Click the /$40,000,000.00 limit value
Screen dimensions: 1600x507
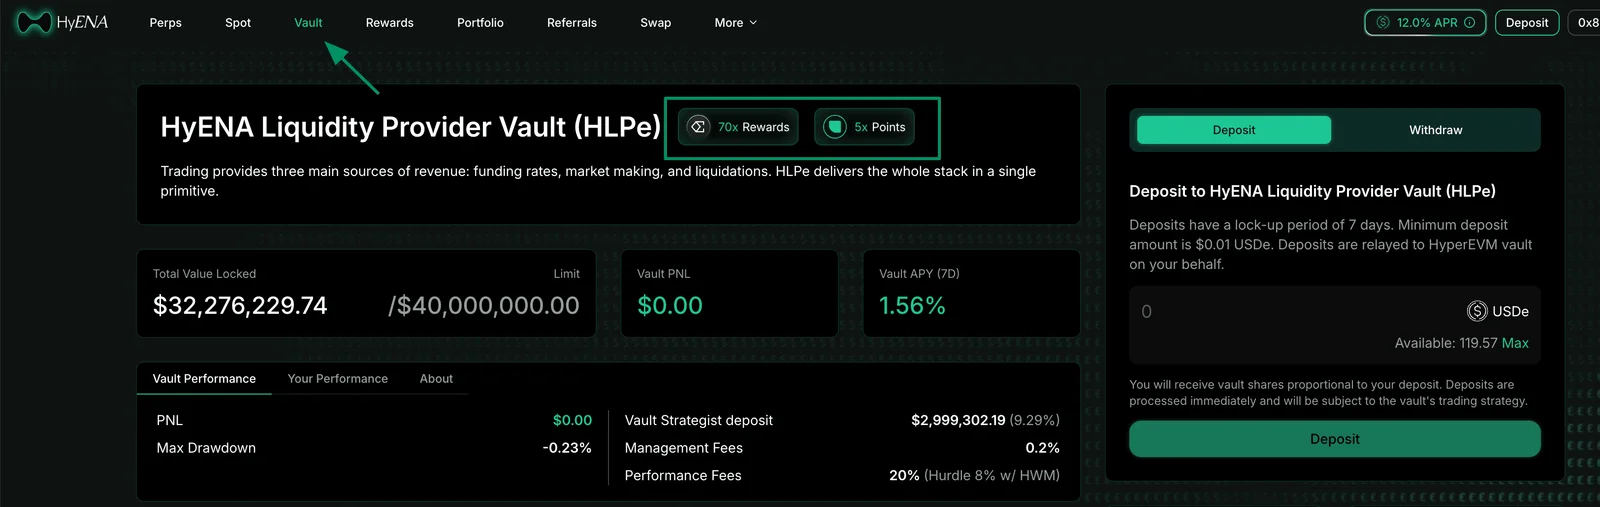[484, 306]
